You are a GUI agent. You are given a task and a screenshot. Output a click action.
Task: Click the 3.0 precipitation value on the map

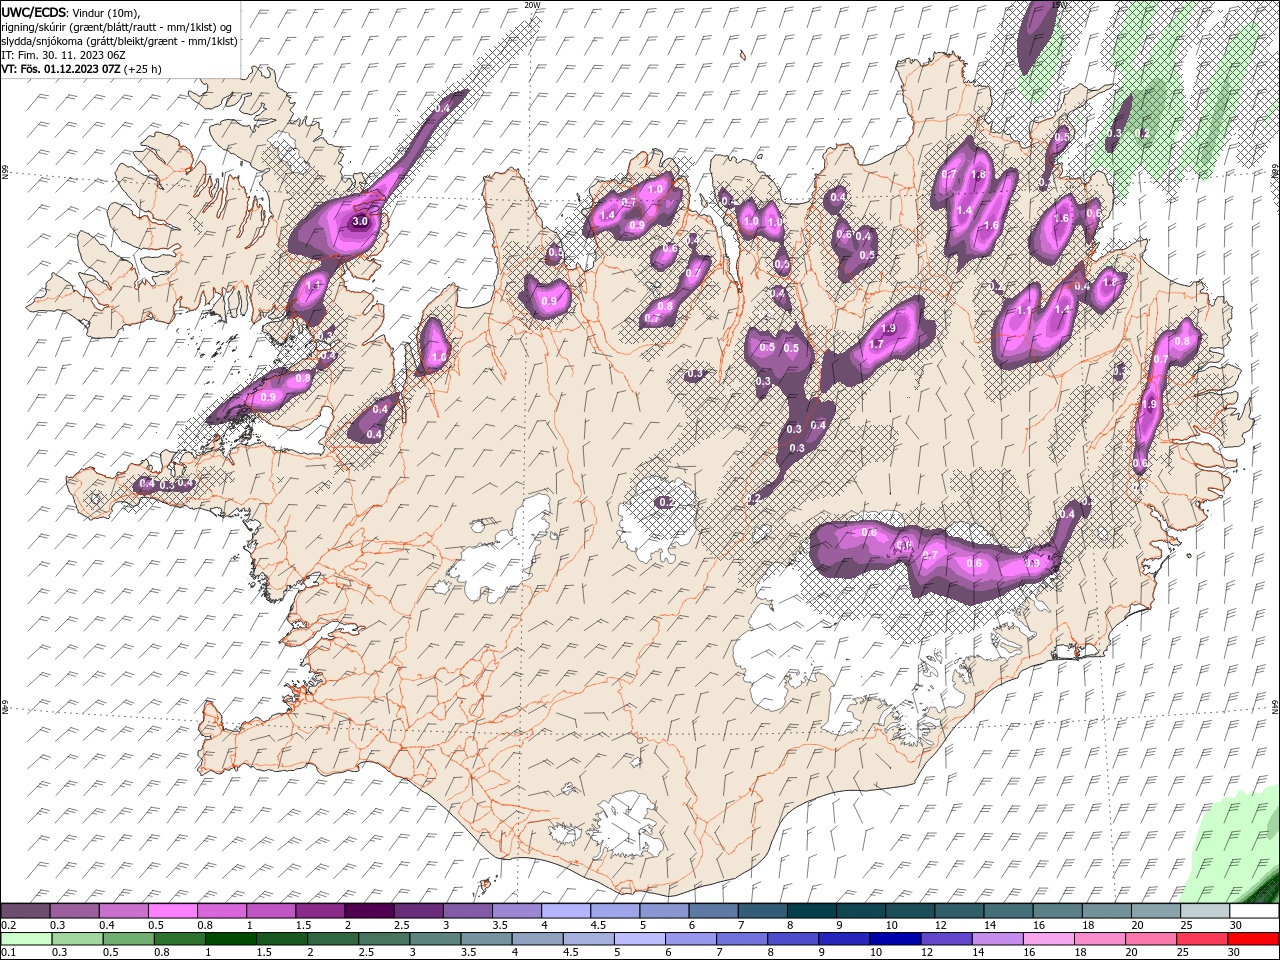[361, 221]
